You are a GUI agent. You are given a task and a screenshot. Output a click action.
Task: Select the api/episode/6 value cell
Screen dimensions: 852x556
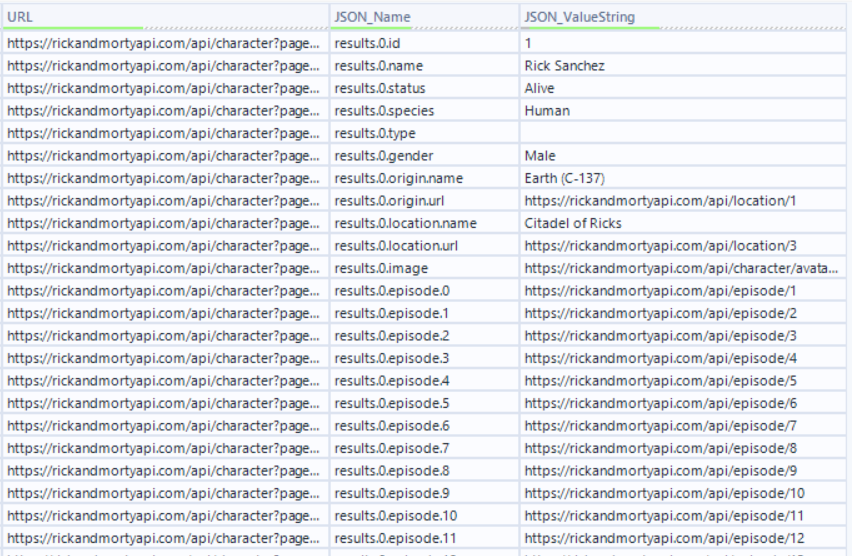click(x=683, y=404)
